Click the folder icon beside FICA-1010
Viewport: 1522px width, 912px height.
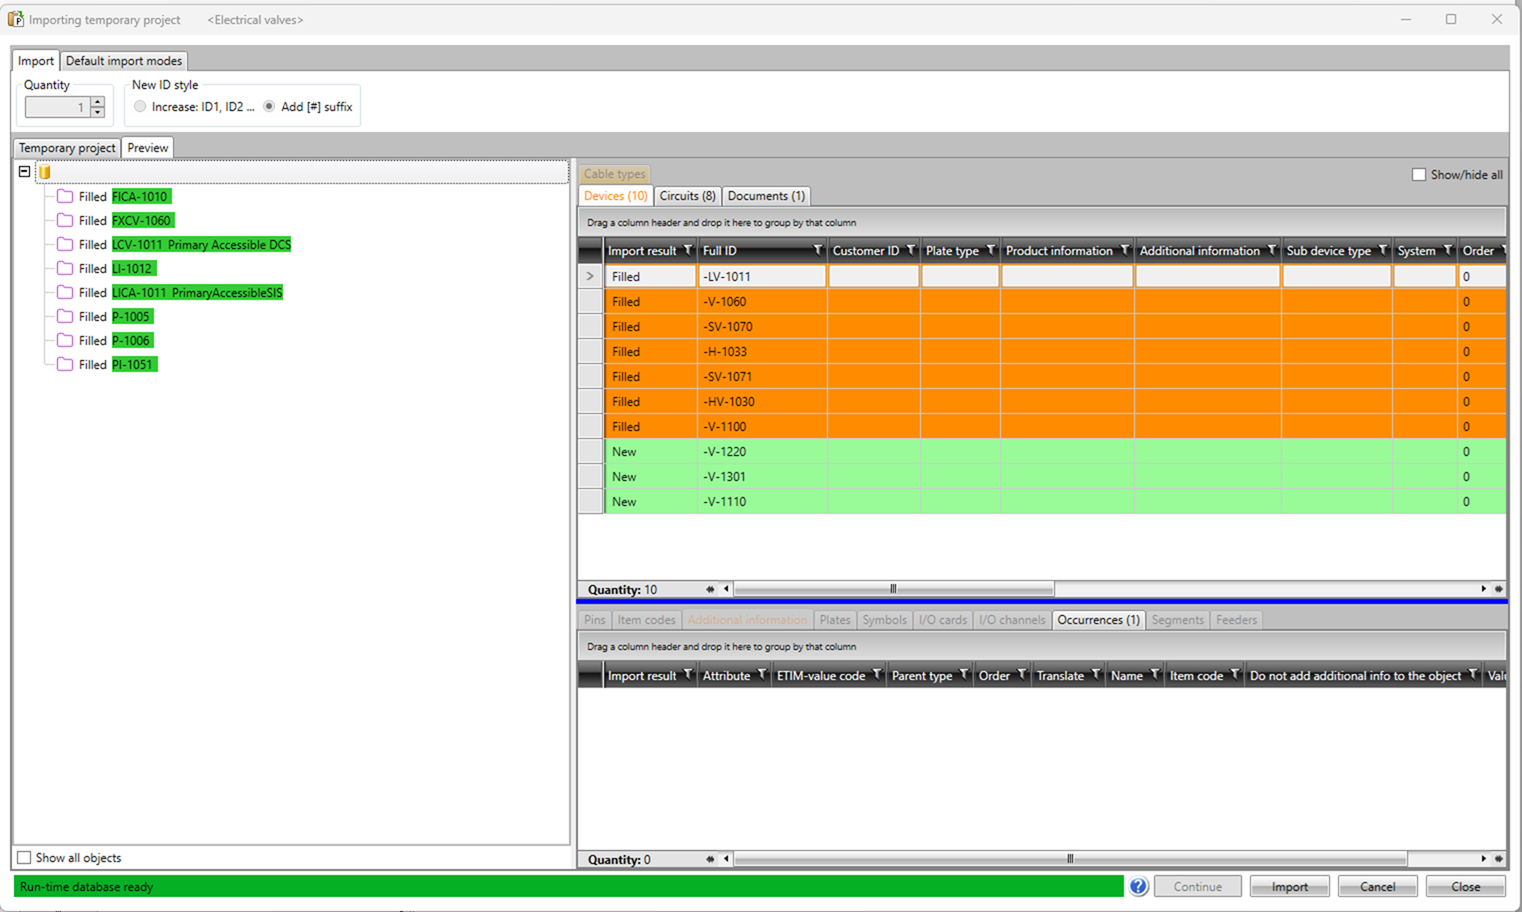65,197
